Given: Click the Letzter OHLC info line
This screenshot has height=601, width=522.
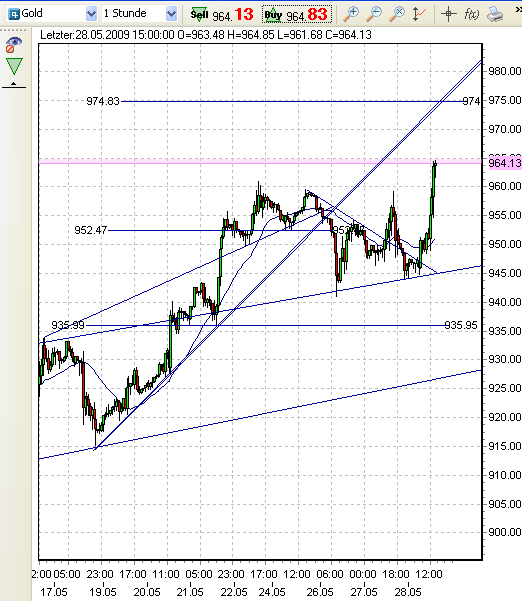Looking at the screenshot, I should click(206, 35).
